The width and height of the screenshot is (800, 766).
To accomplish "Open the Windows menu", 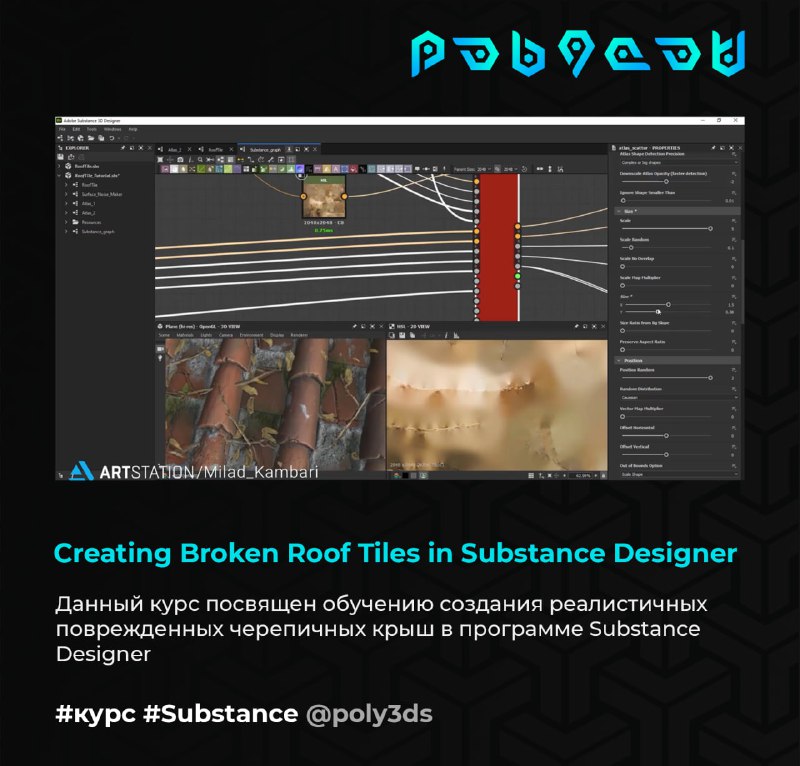I will coord(113,129).
